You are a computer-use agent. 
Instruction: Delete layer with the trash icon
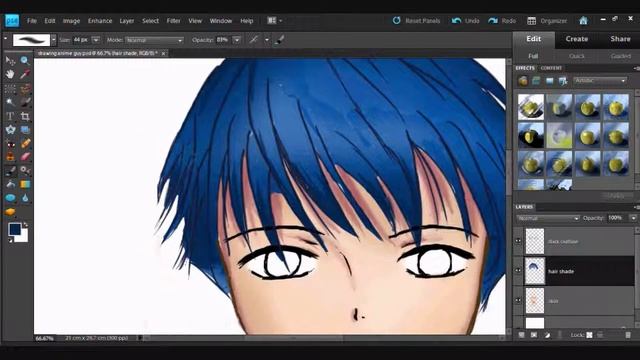coord(628,335)
